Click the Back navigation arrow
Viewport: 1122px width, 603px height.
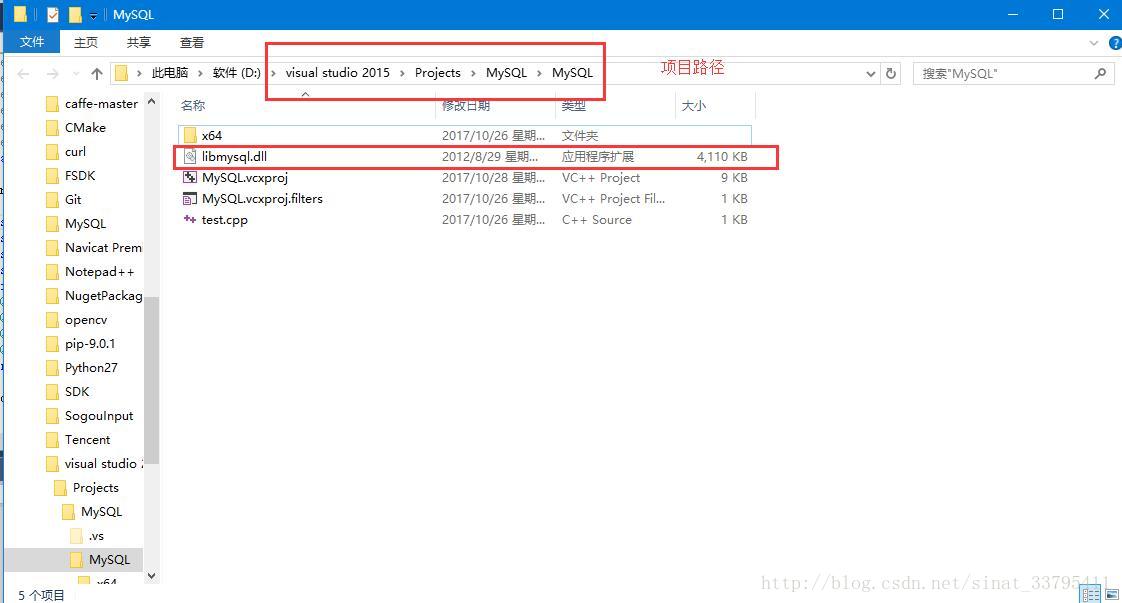tap(24, 74)
